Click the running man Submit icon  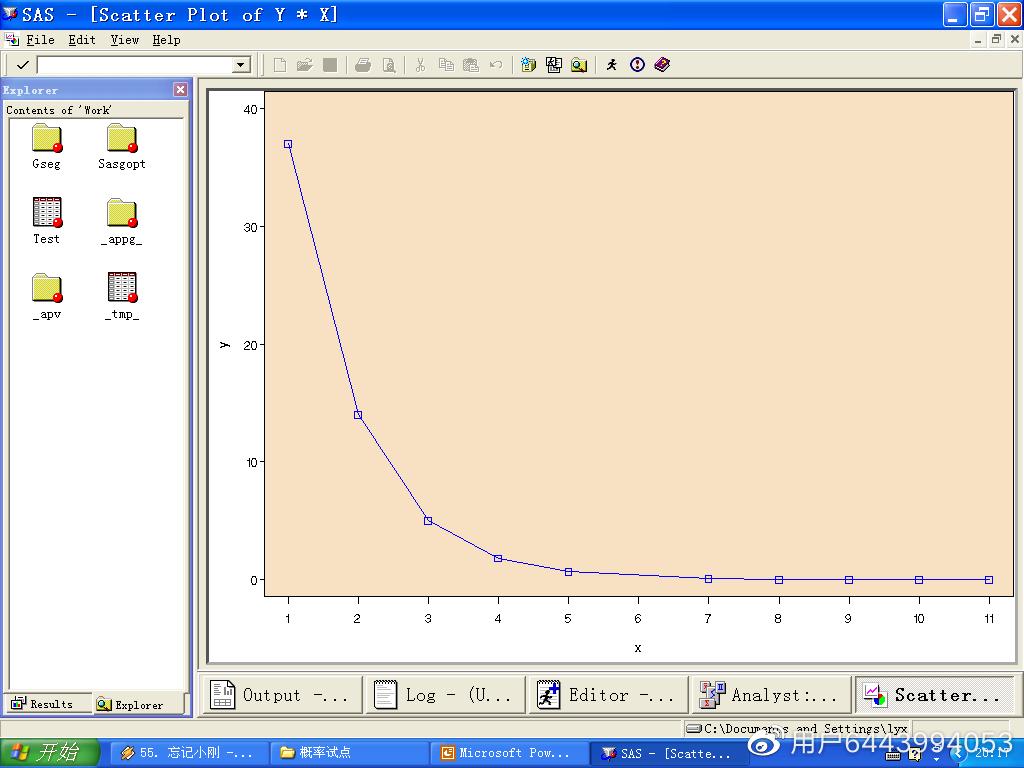pos(612,65)
